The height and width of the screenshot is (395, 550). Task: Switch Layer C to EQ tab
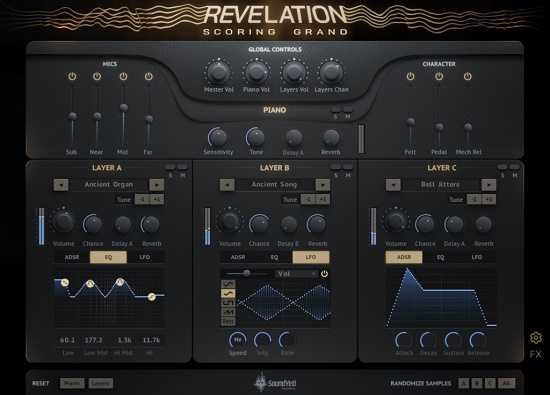441,257
